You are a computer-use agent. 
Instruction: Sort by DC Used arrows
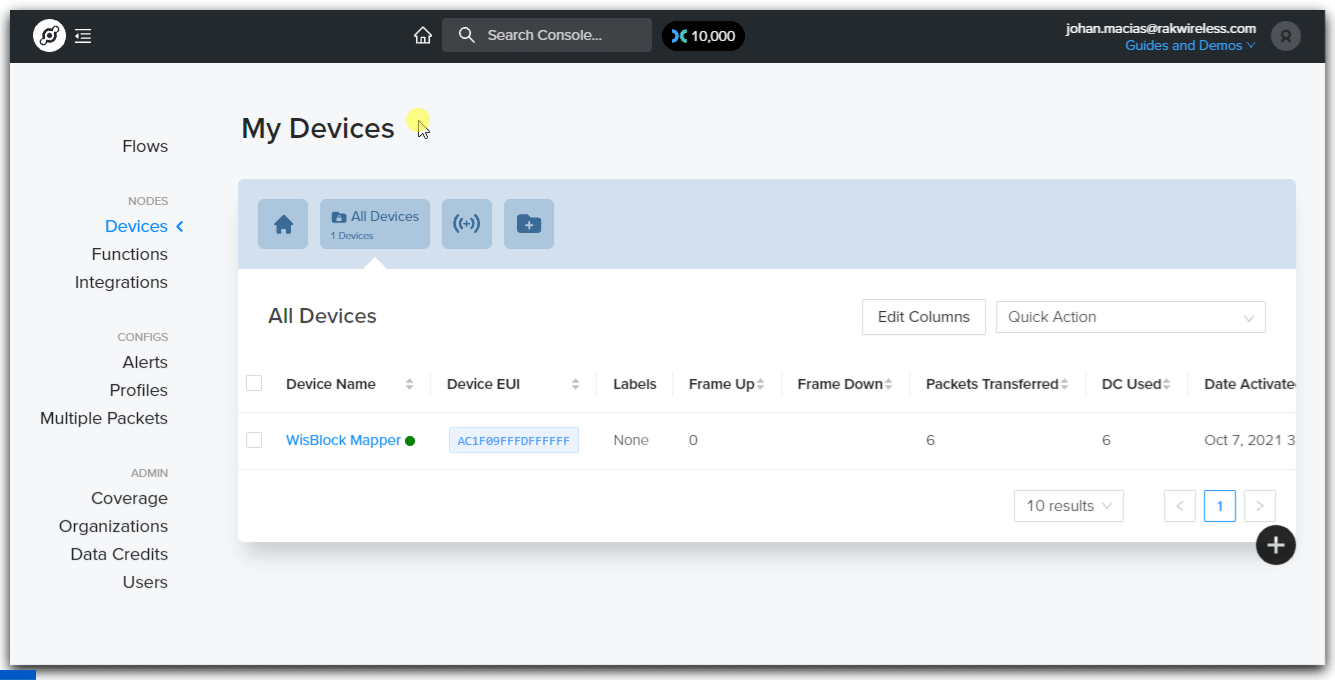point(1166,385)
